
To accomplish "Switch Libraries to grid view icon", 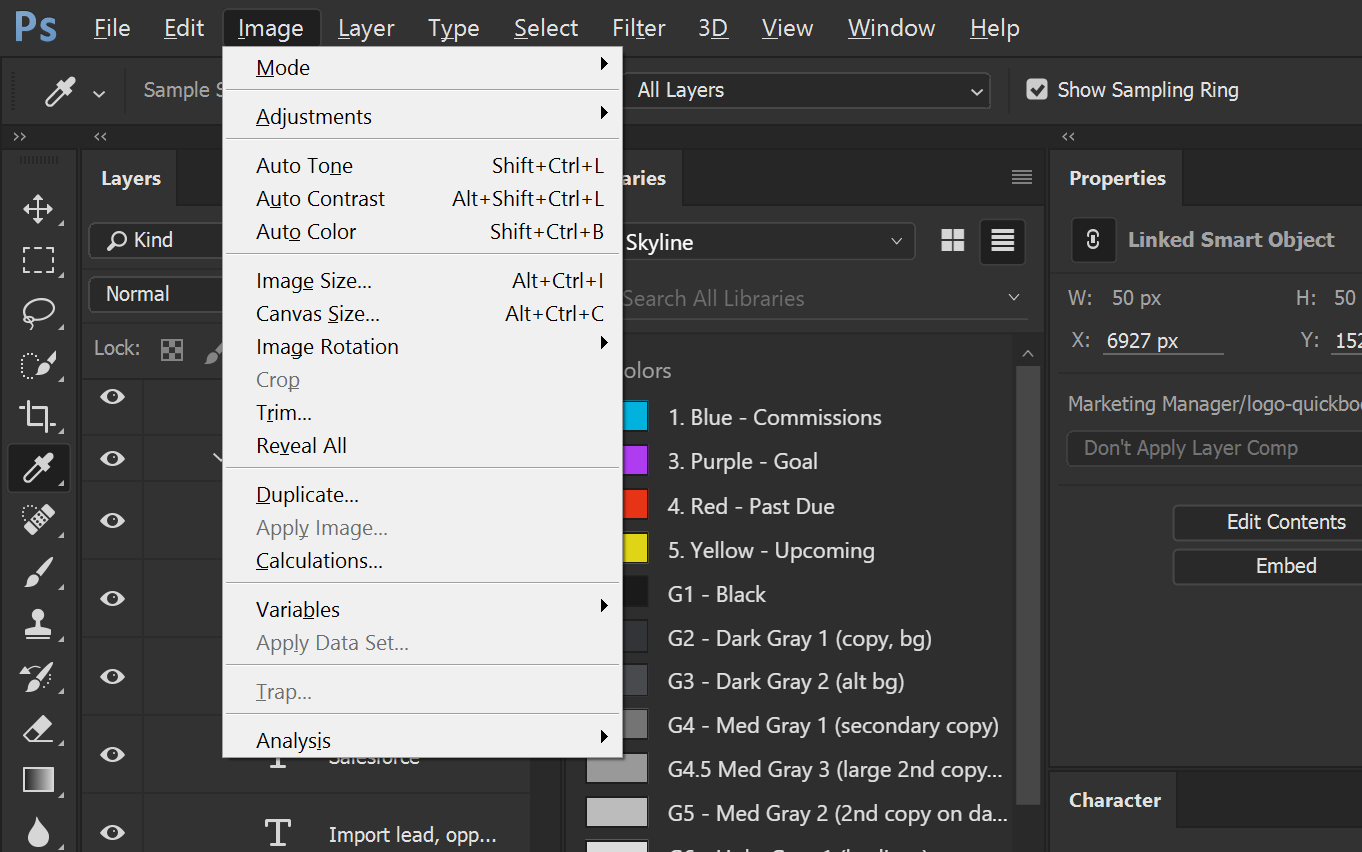I will click(953, 240).
